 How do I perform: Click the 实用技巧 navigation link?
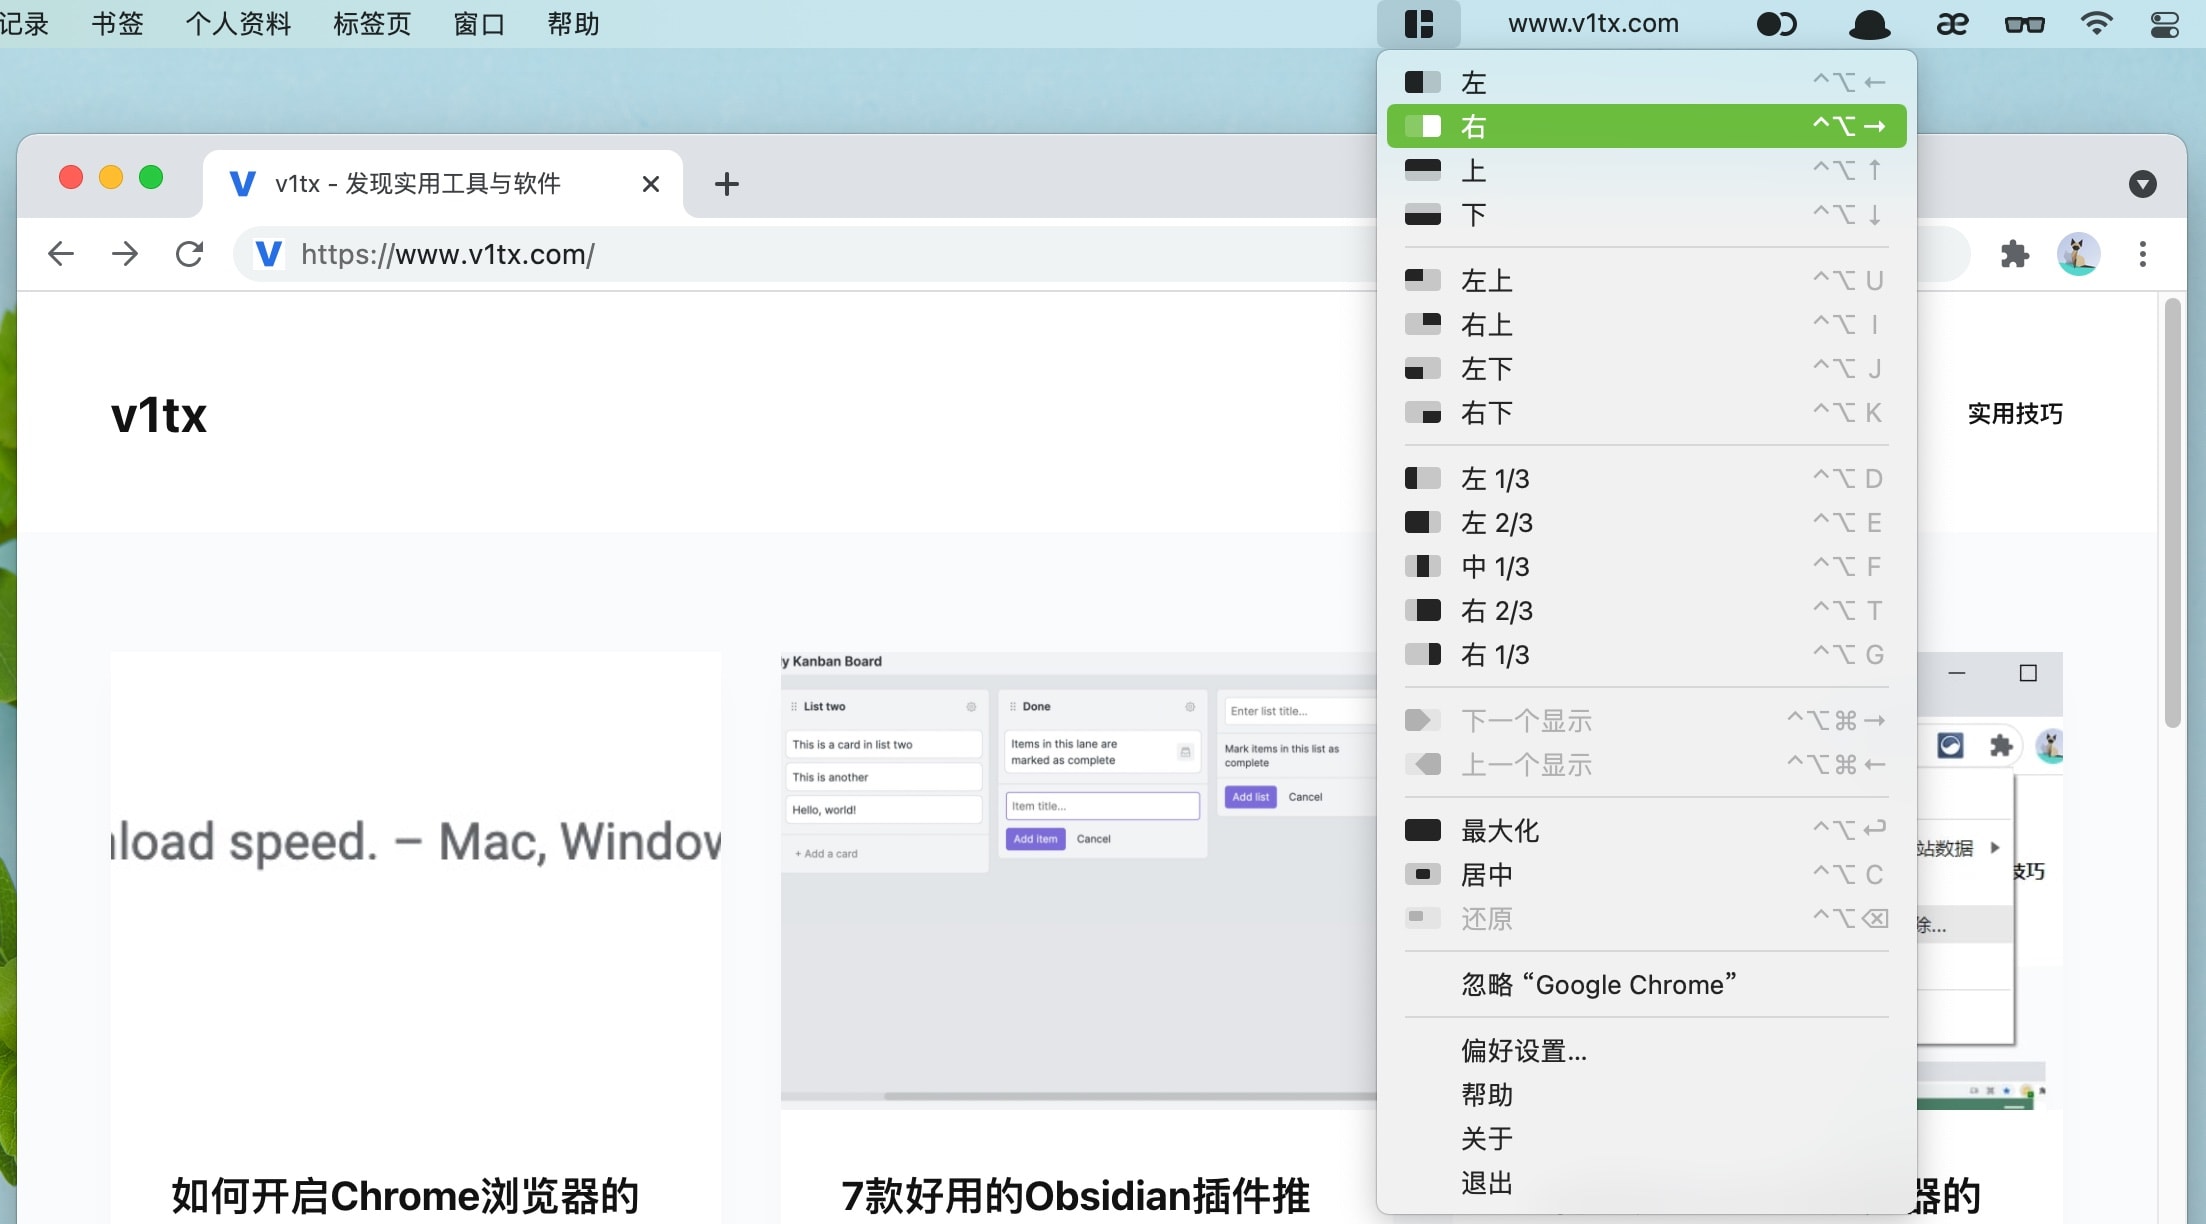pos(2014,414)
